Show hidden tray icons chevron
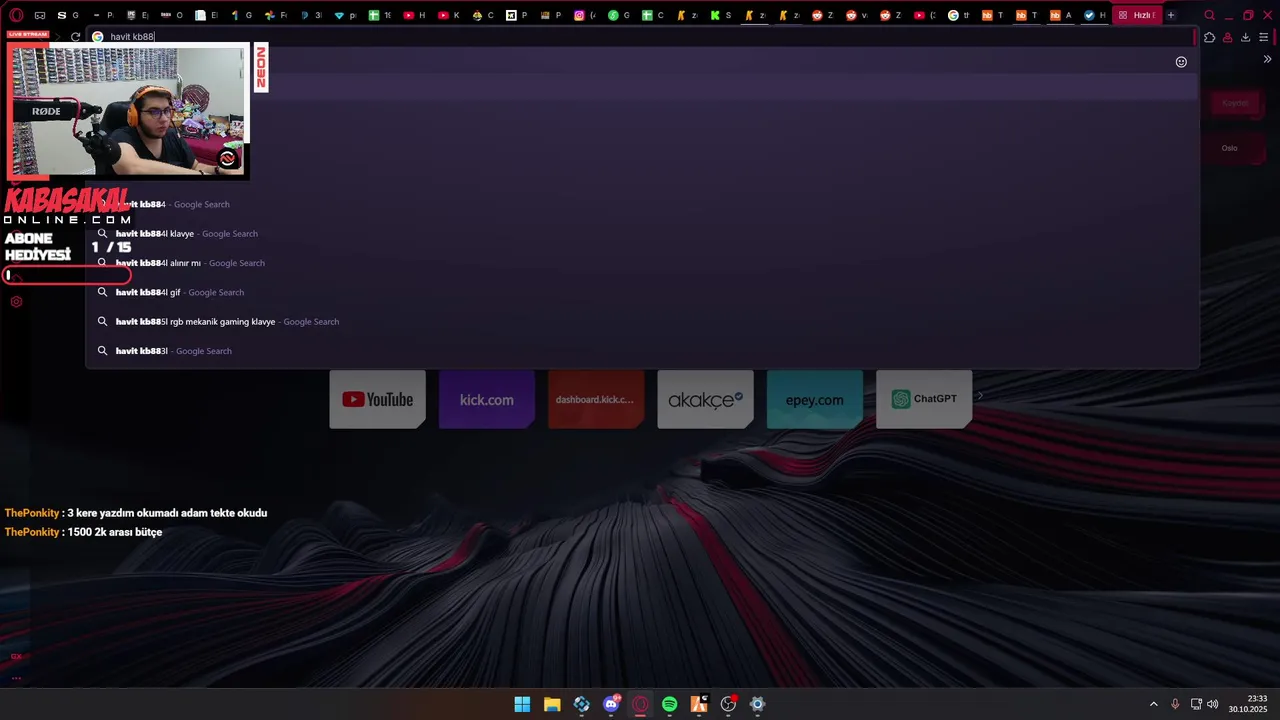This screenshot has width=1280, height=720. [x=1153, y=704]
